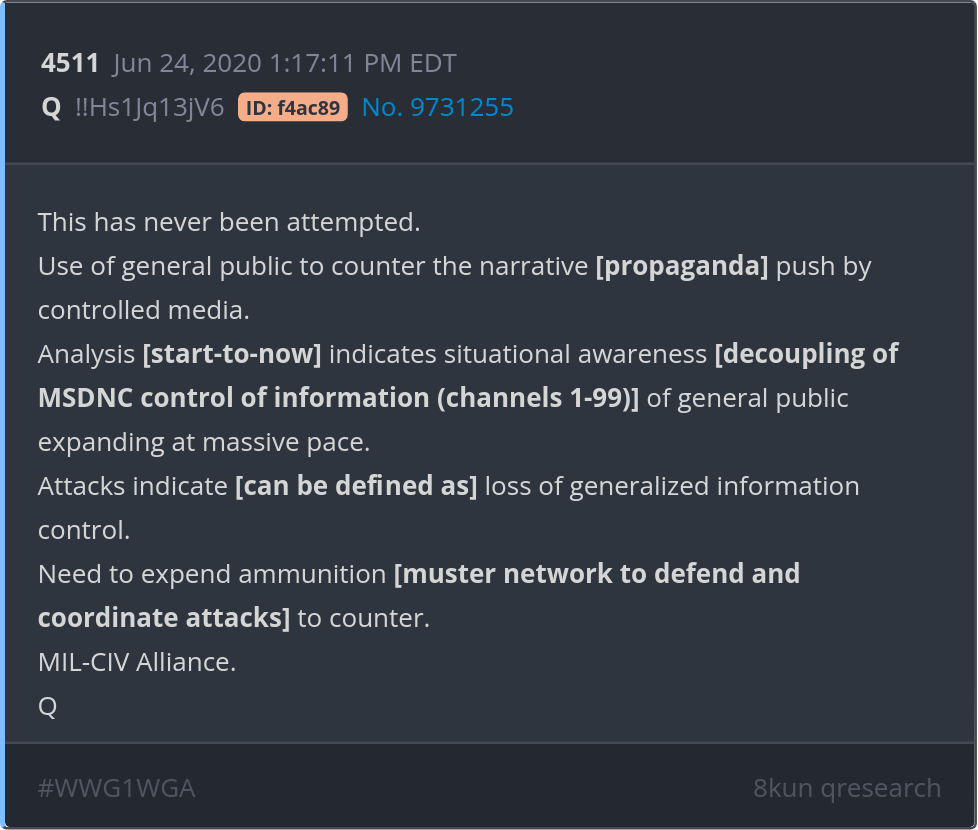This screenshot has width=978, height=830.
Task: Click the bold [can be defined as] phrase
Action: click(356, 486)
